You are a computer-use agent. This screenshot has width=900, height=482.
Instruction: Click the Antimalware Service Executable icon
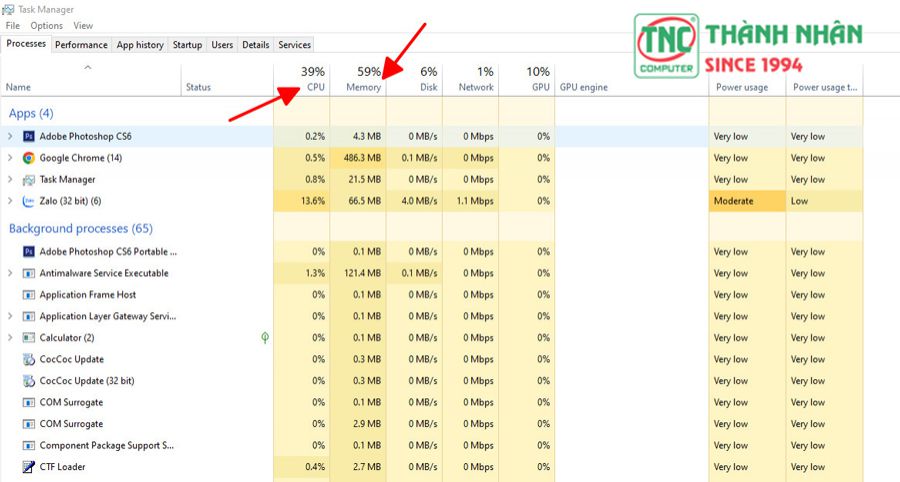click(x=29, y=273)
